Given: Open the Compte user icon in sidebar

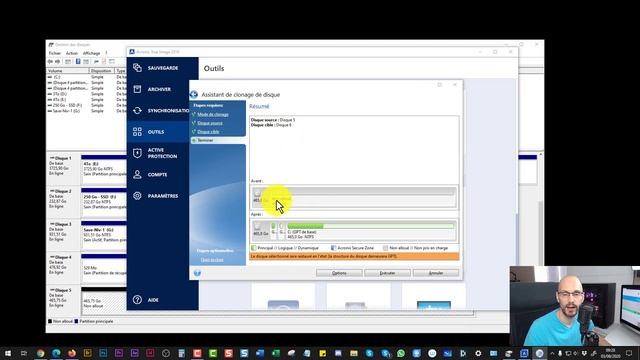Looking at the screenshot, I should pyautogui.click(x=137, y=174).
